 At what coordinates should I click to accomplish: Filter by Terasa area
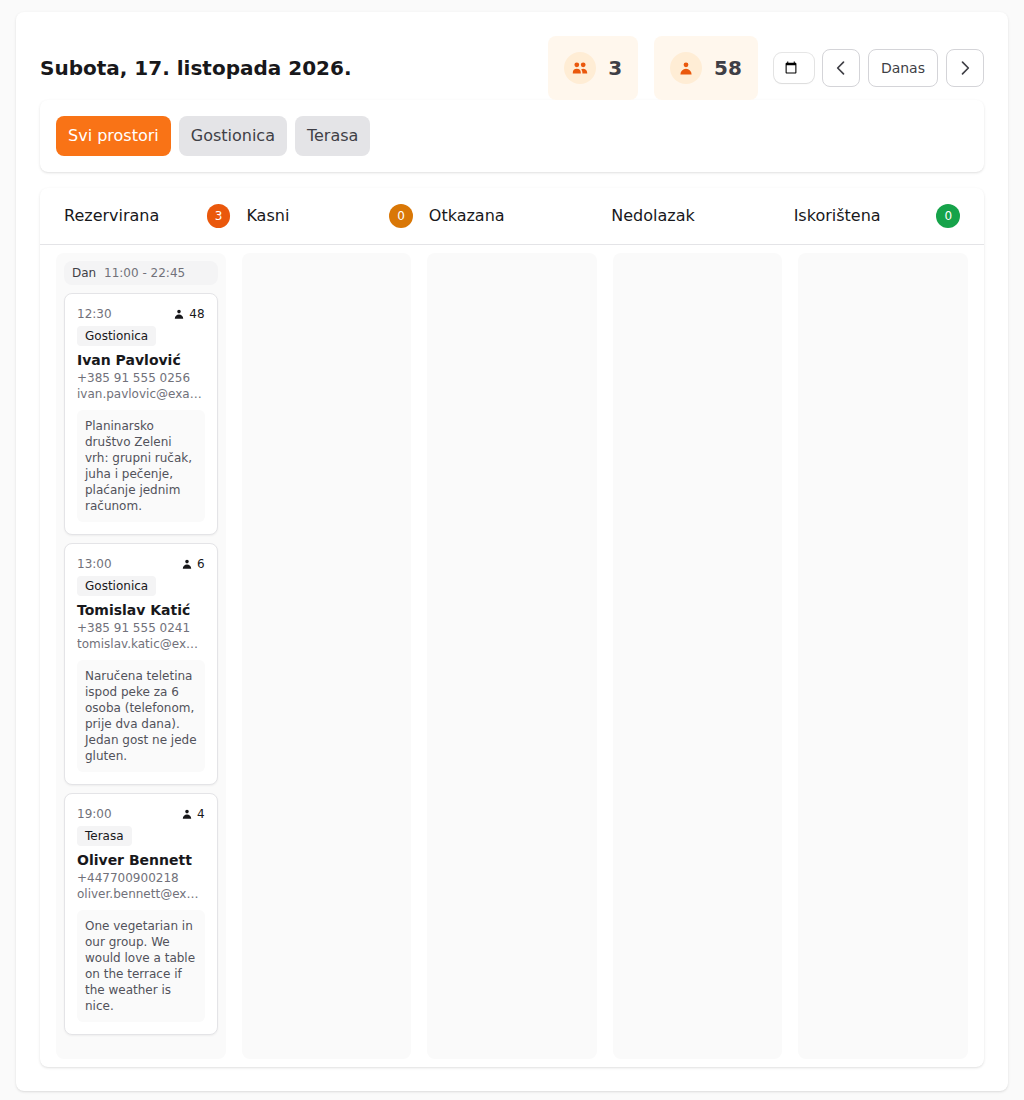pyautogui.click(x=332, y=135)
